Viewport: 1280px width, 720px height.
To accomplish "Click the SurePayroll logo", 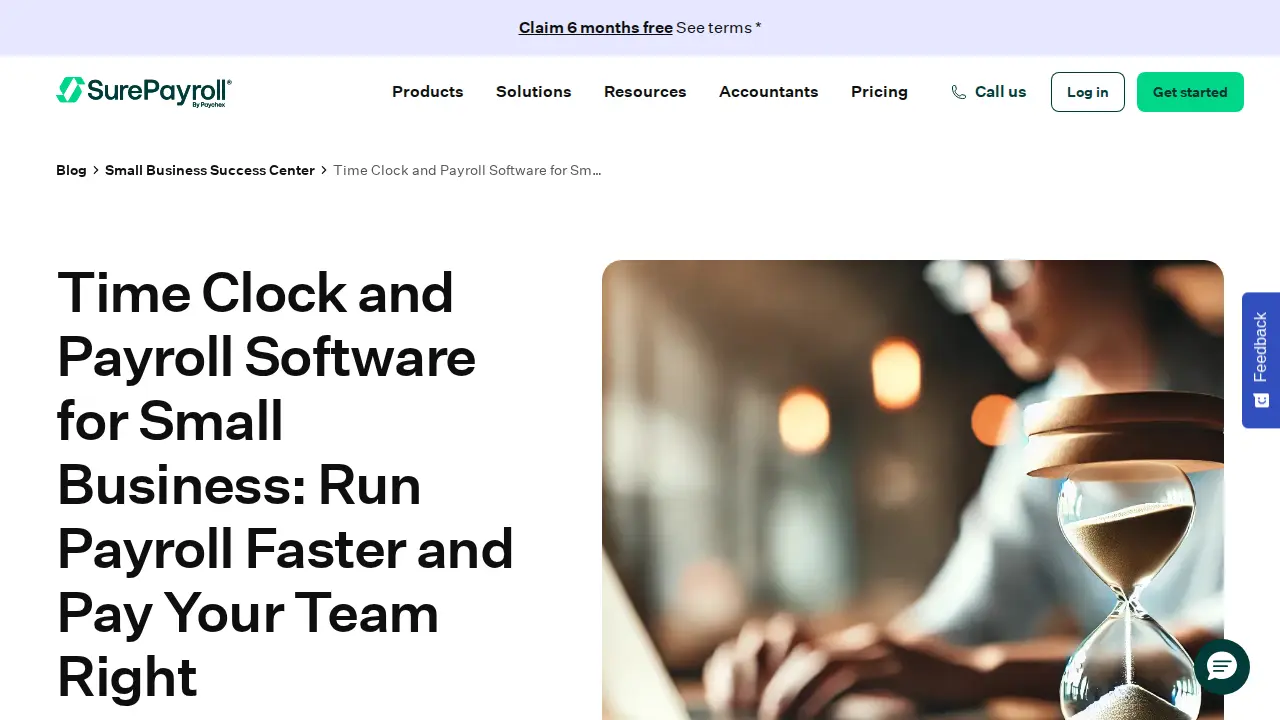I will tap(144, 91).
